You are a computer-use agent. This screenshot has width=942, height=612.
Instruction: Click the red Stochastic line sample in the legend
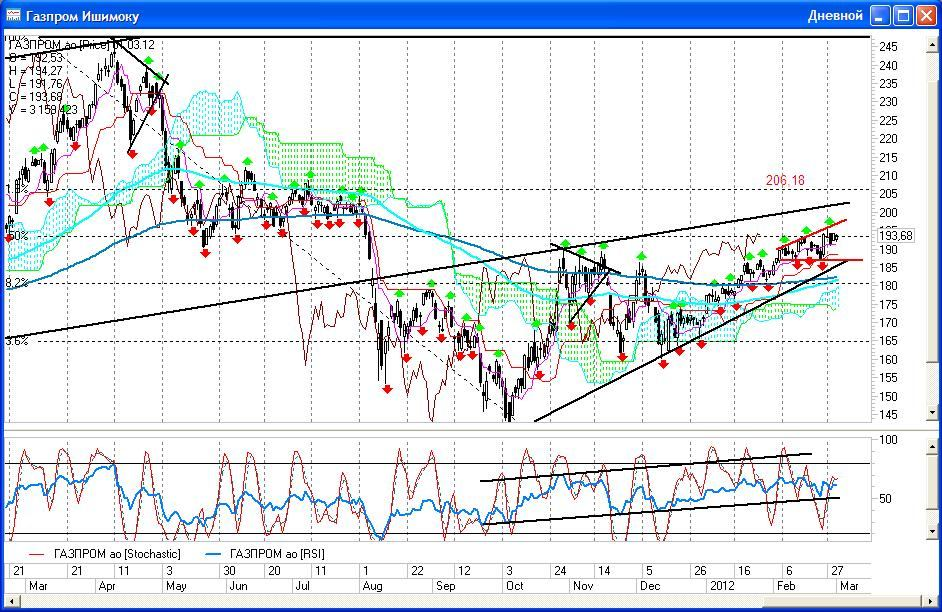pos(37,554)
